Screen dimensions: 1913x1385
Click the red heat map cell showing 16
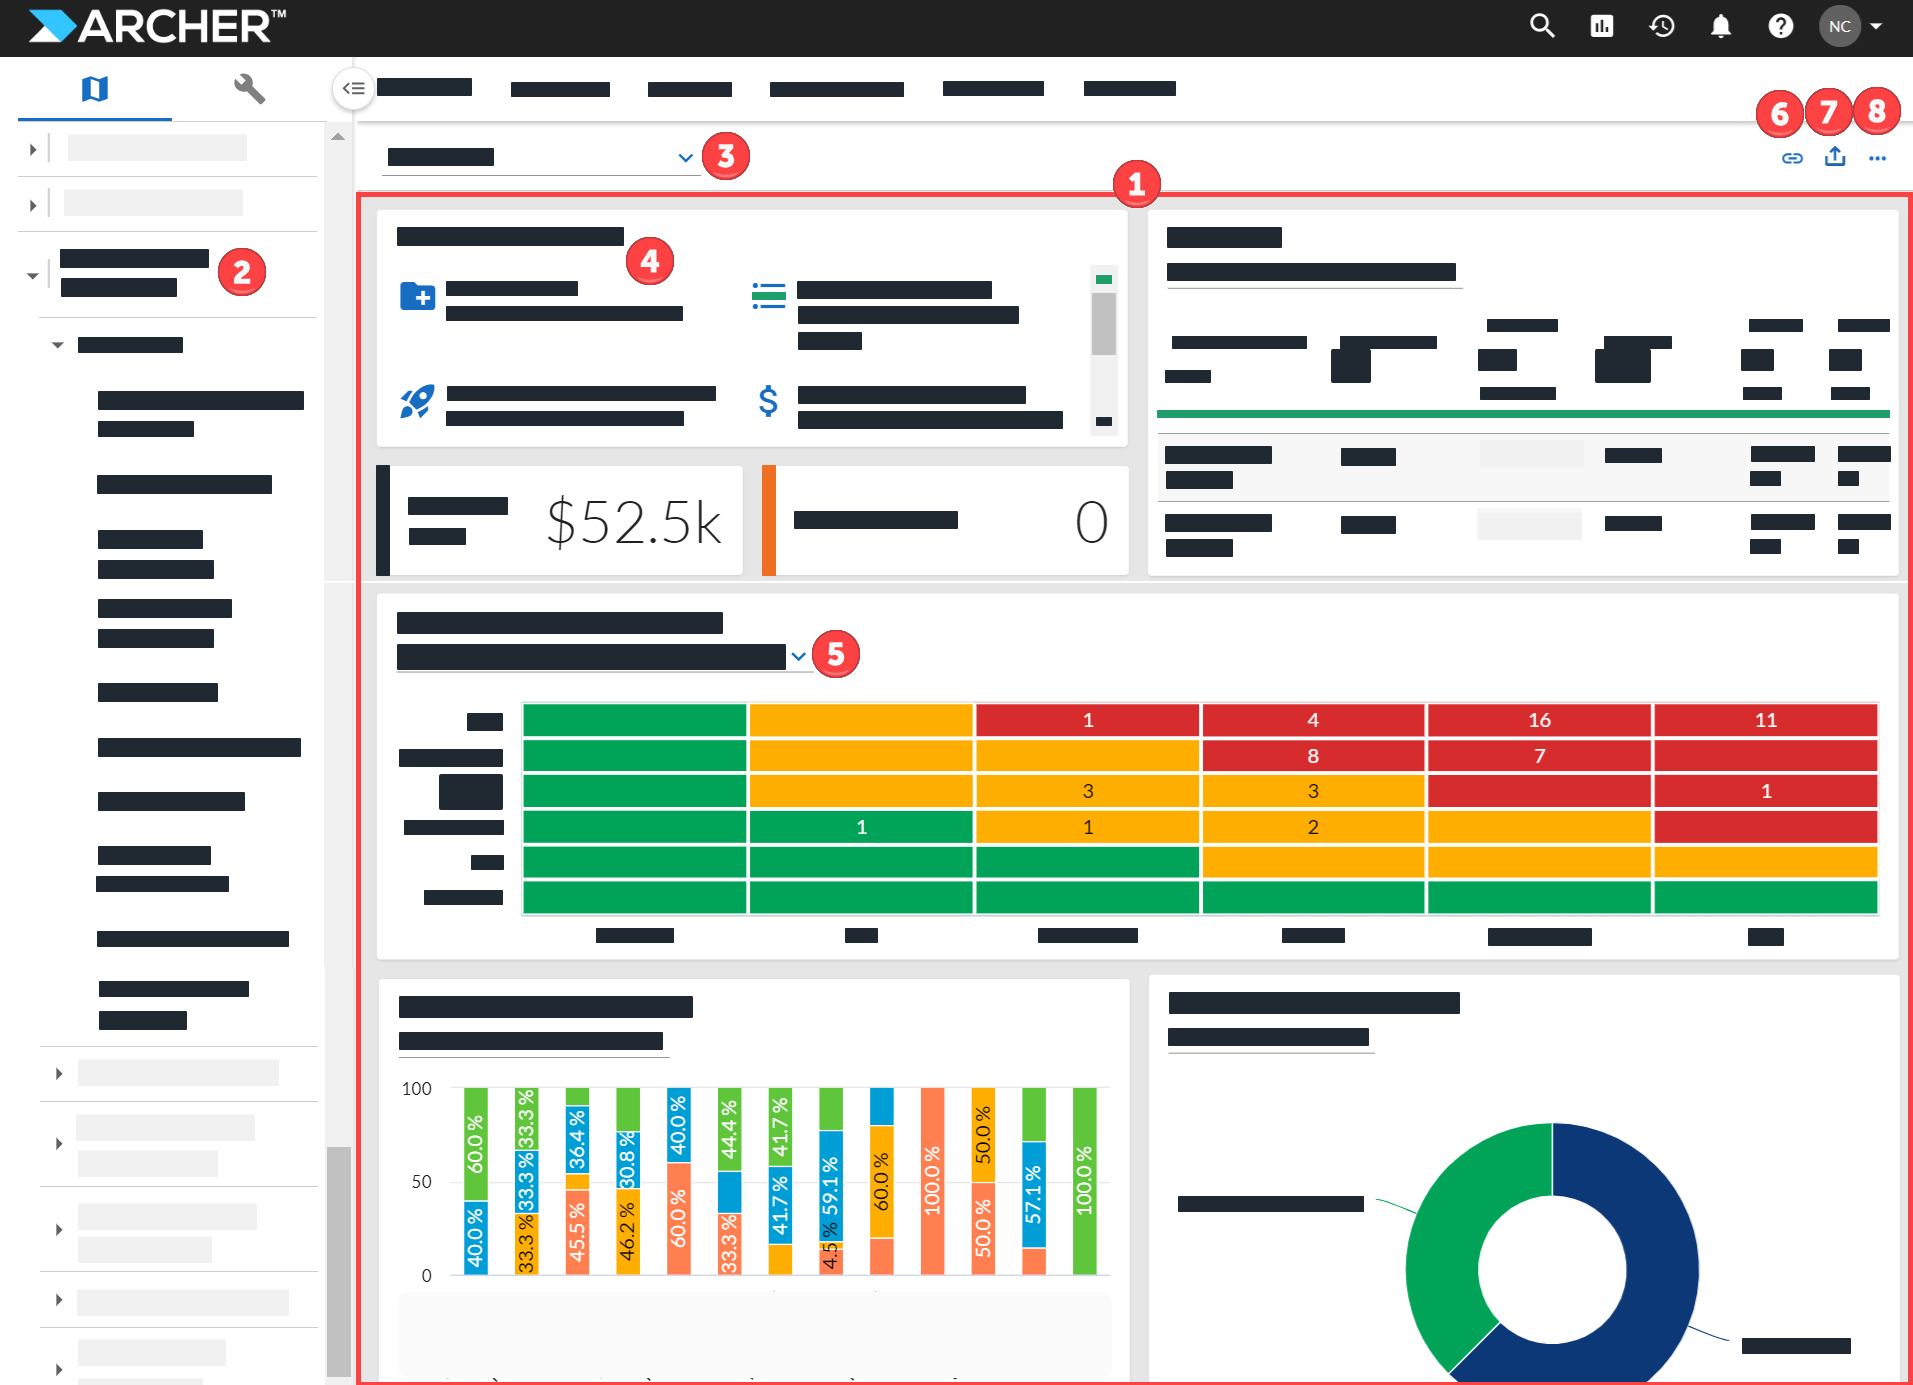pyautogui.click(x=1539, y=720)
